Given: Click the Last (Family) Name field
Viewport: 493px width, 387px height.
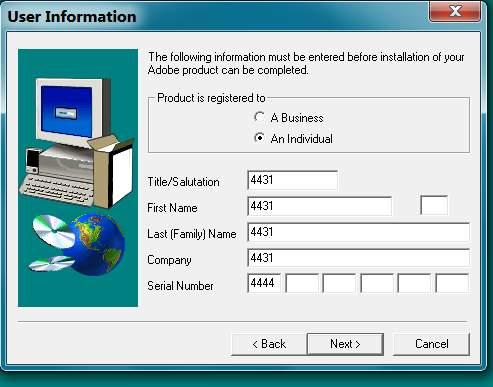Looking at the screenshot, I should [x=358, y=232].
